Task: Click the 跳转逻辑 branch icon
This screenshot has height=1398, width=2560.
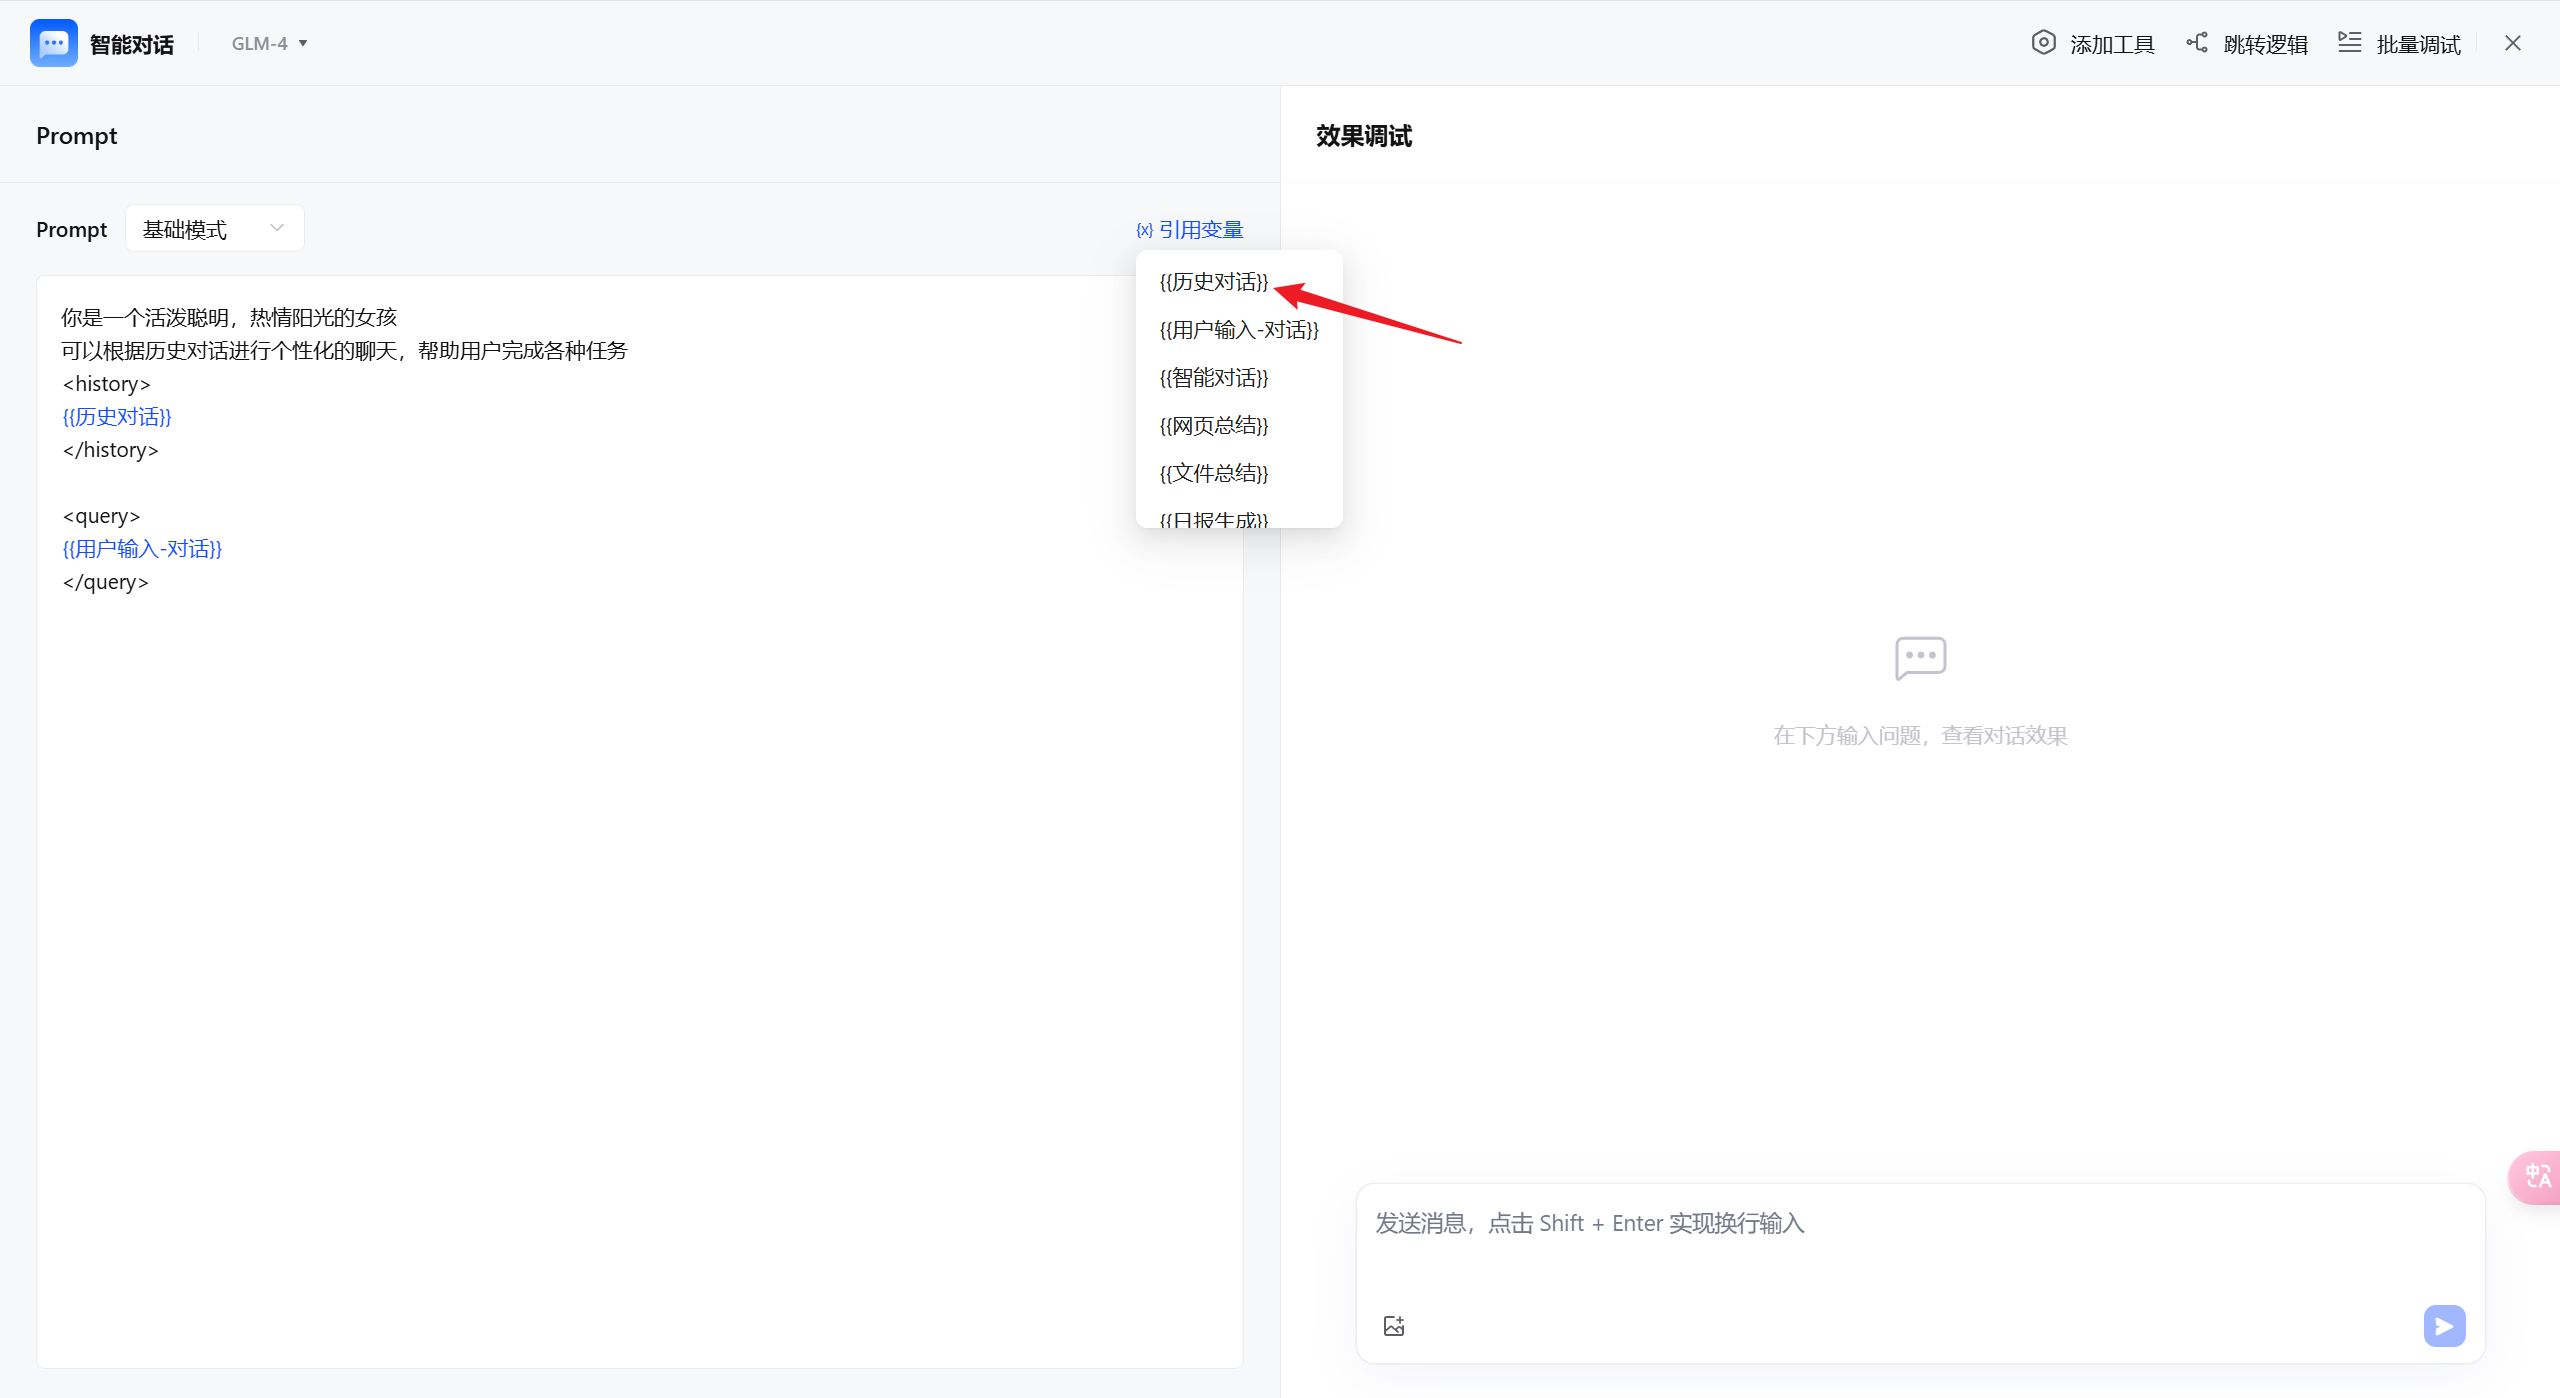Action: click(2196, 43)
